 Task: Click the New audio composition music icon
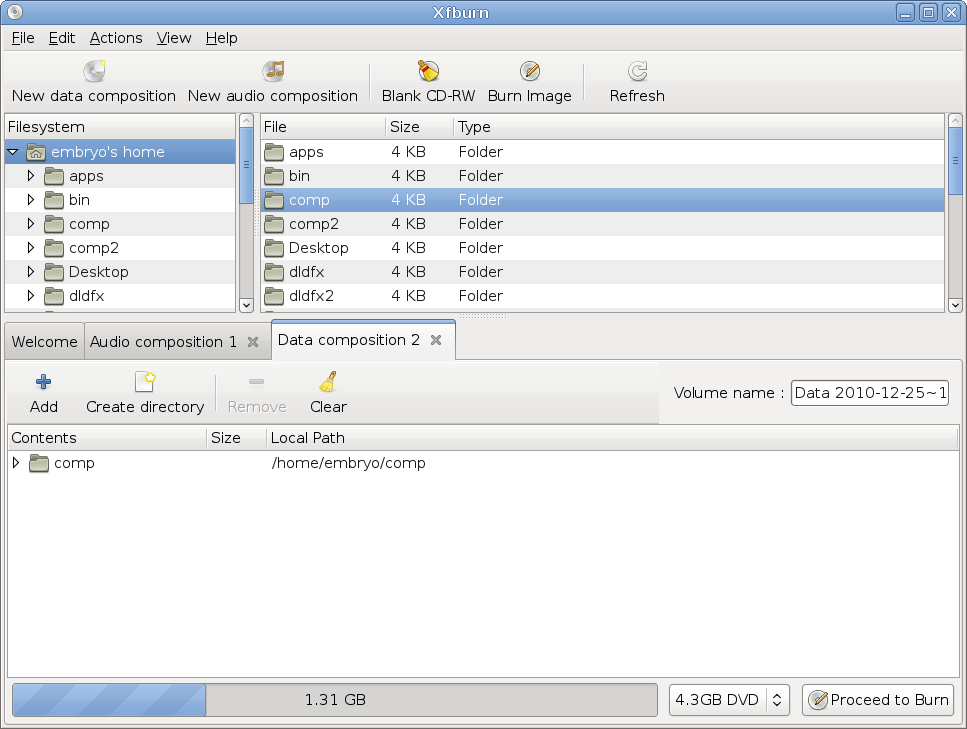click(273, 72)
